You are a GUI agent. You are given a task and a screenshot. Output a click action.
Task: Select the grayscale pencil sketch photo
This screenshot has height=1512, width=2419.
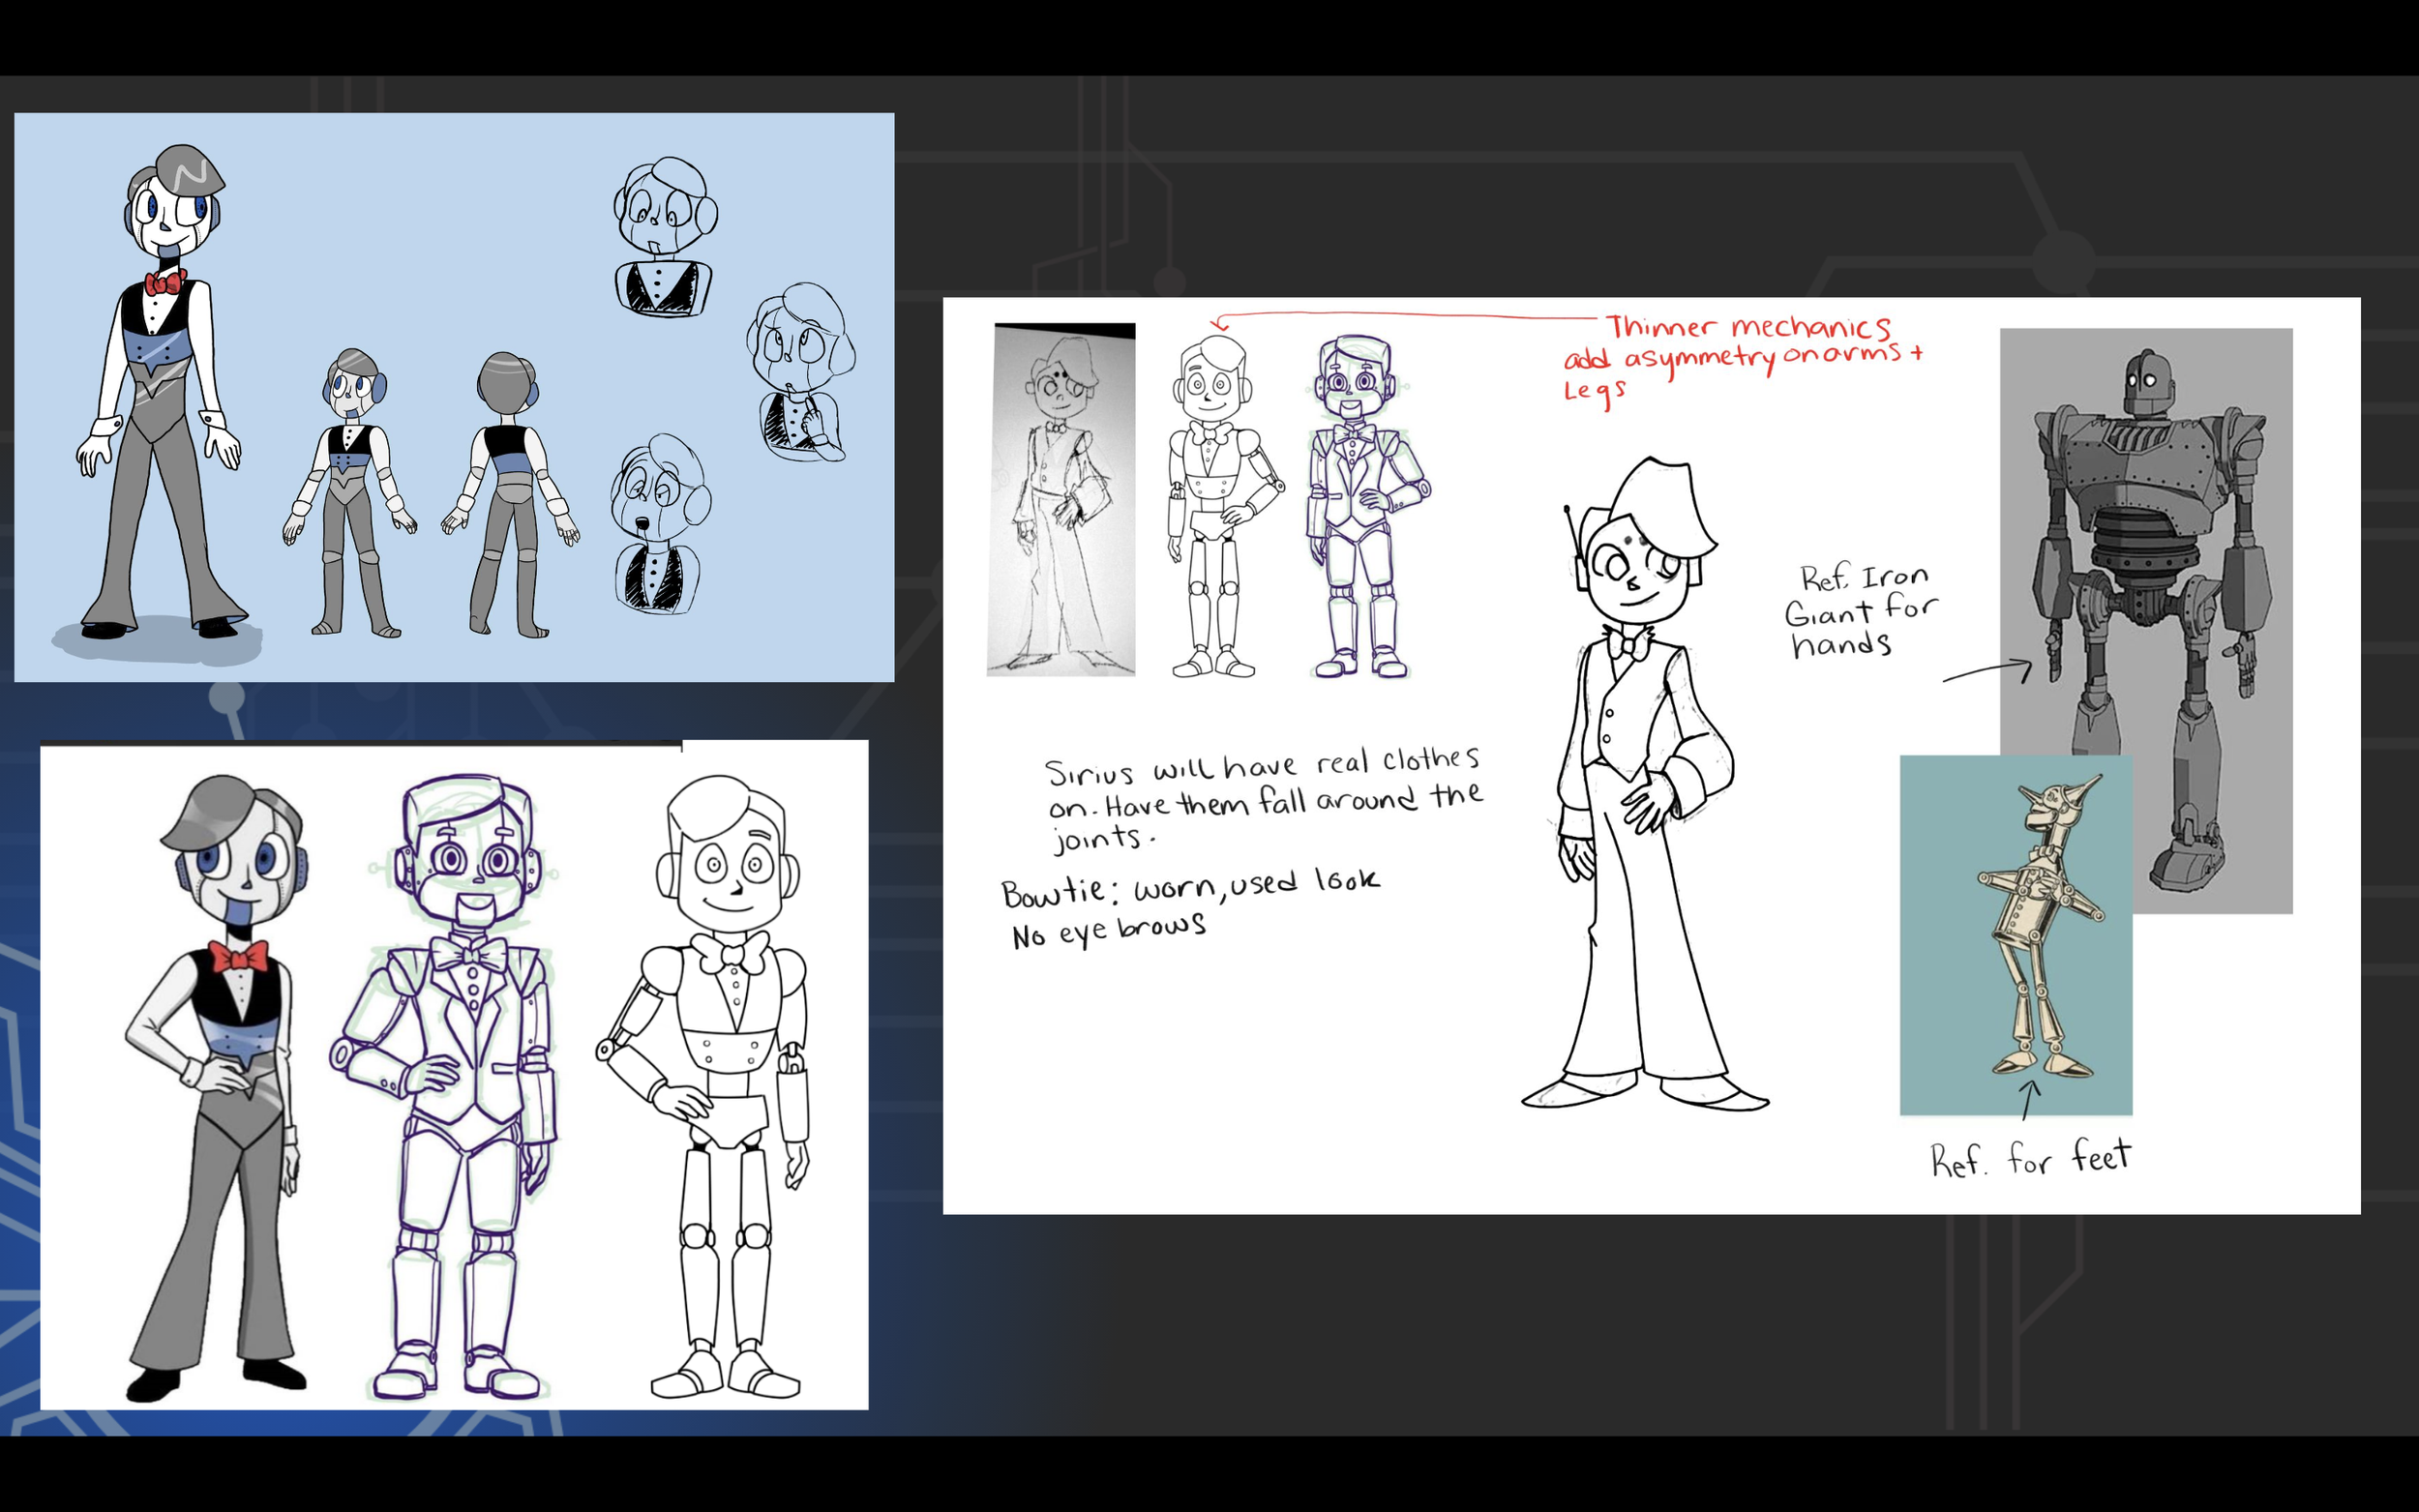(x=1062, y=500)
